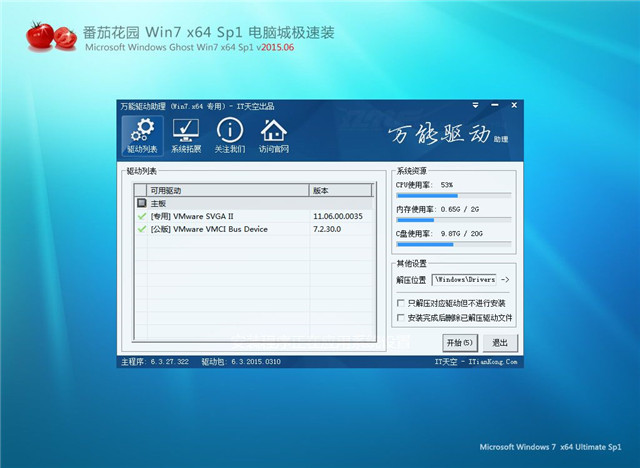This screenshot has width=640, height=468.
Task: Click the 退出 button
Action: click(500, 343)
